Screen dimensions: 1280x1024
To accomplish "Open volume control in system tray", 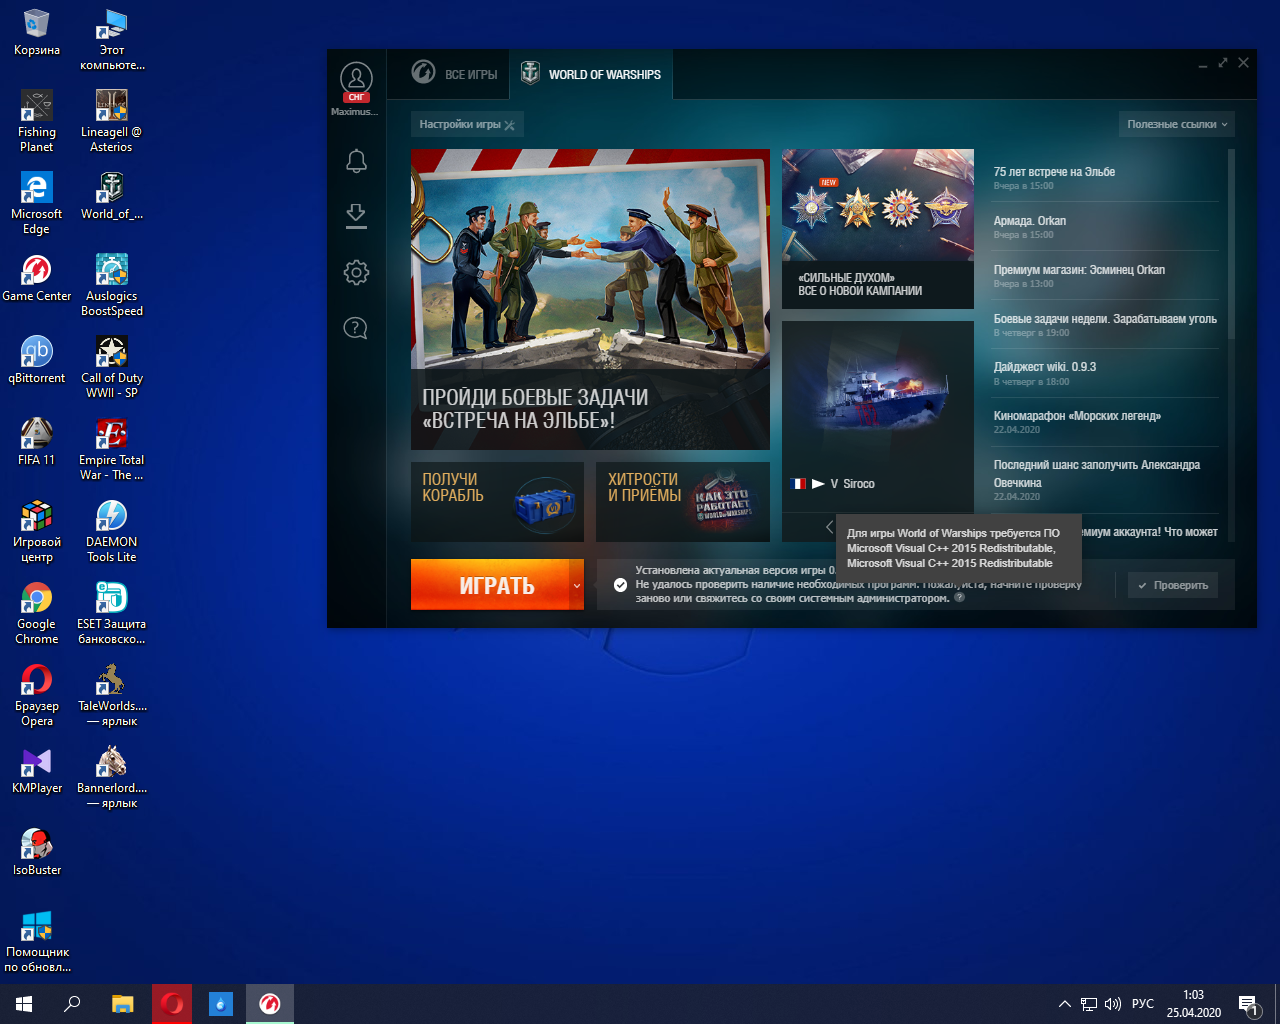I will [x=1112, y=1004].
